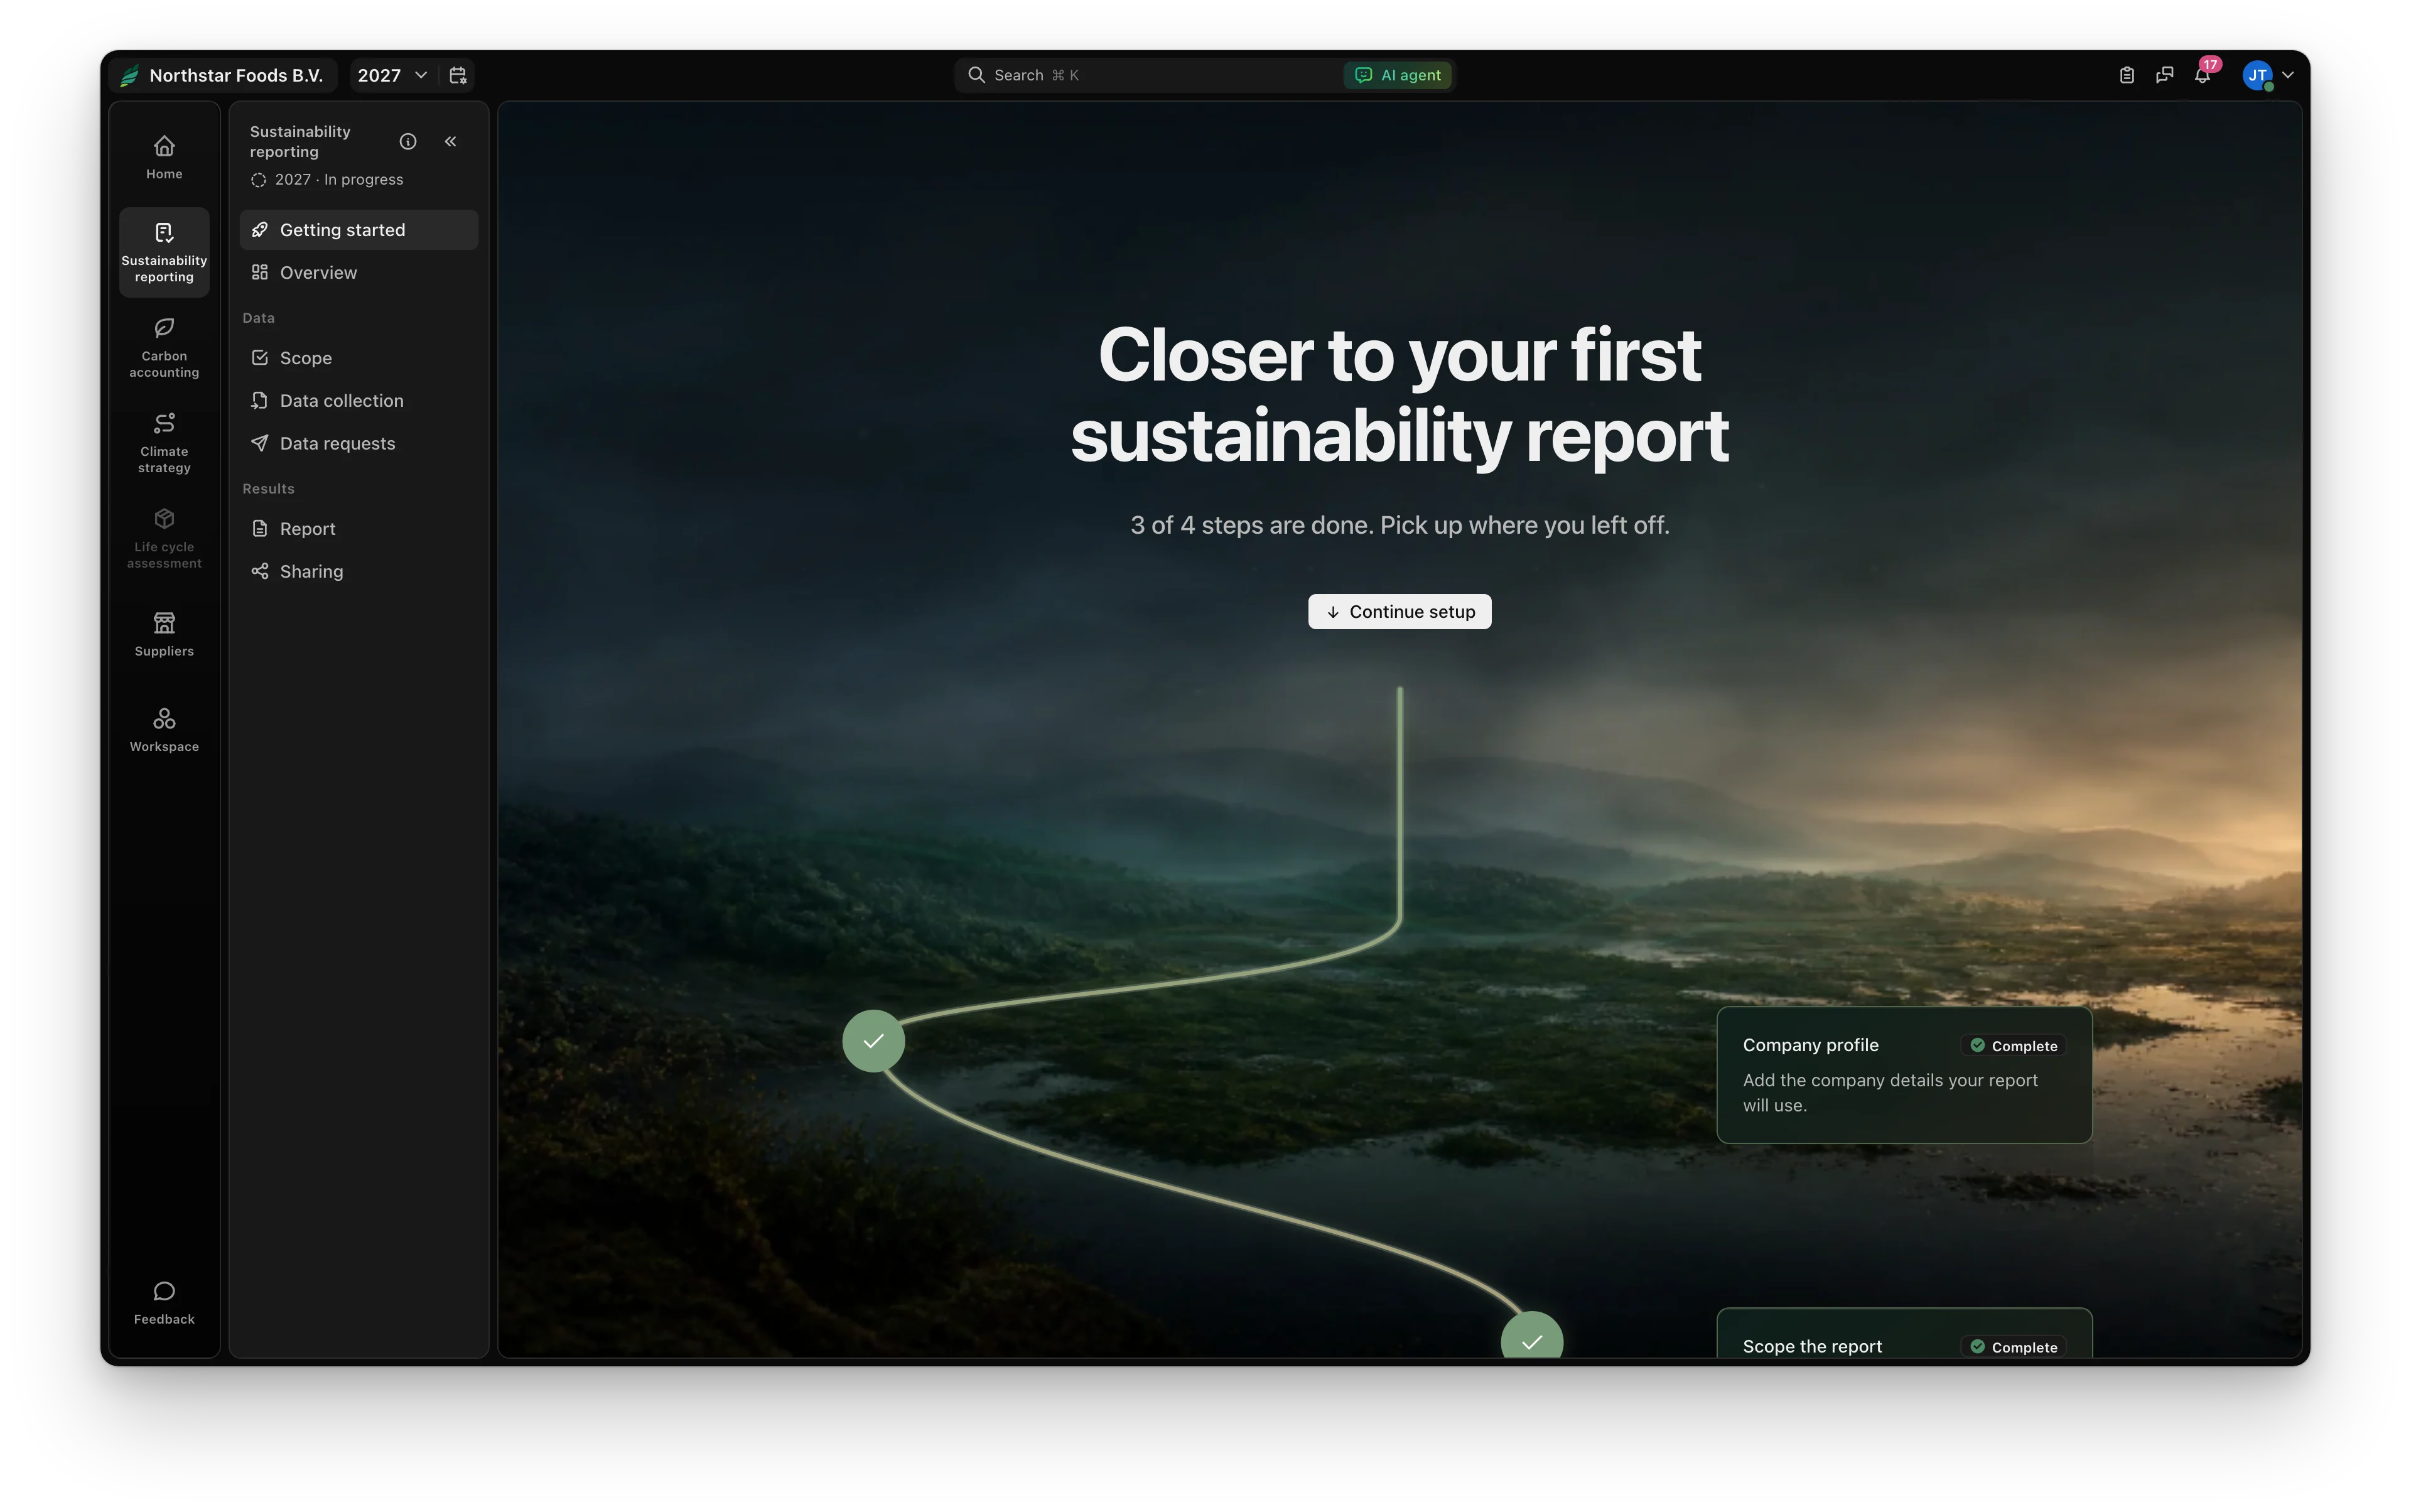
Task: Expand the account menu chevron beside JT
Action: 2287,75
